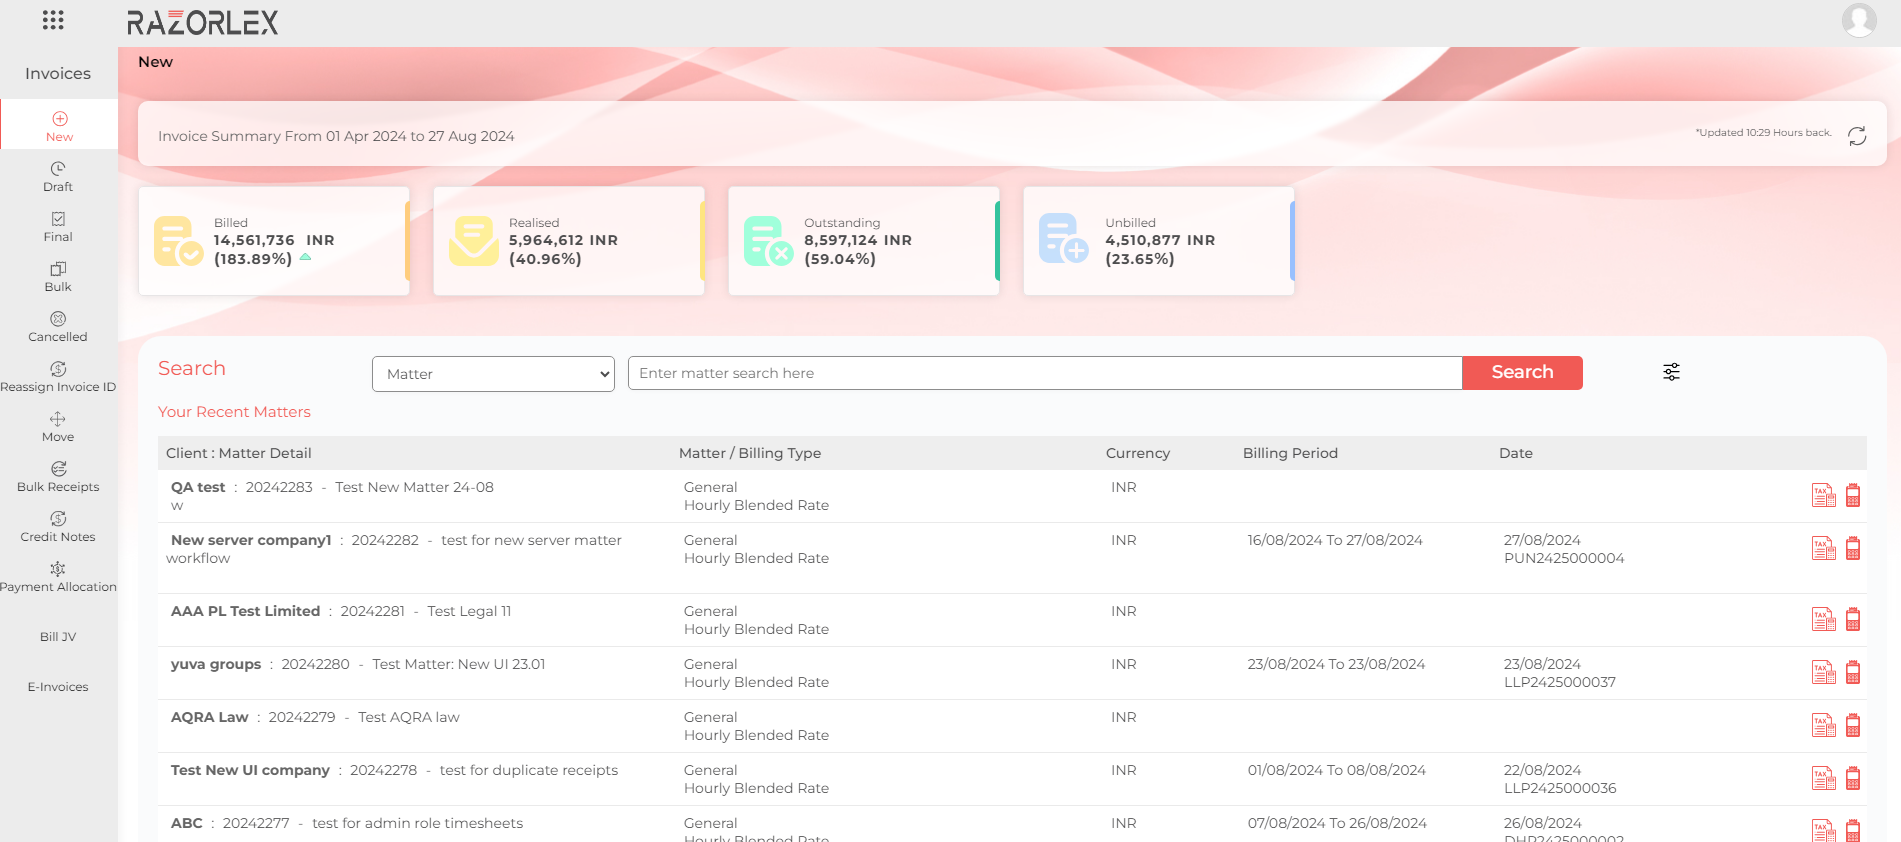1901x842 pixels.
Task: Click the Billed summary card icon
Action: (178, 241)
